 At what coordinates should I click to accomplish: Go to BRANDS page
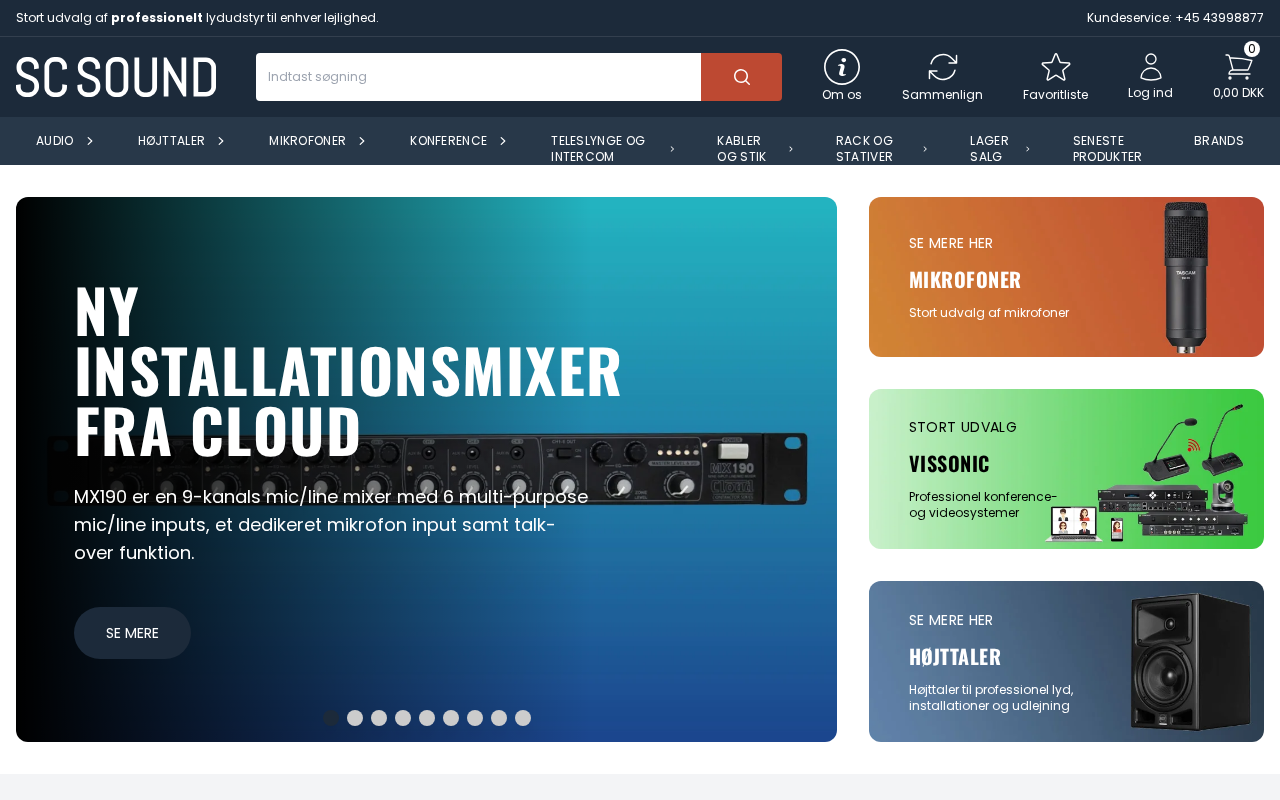tap(1219, 141)
